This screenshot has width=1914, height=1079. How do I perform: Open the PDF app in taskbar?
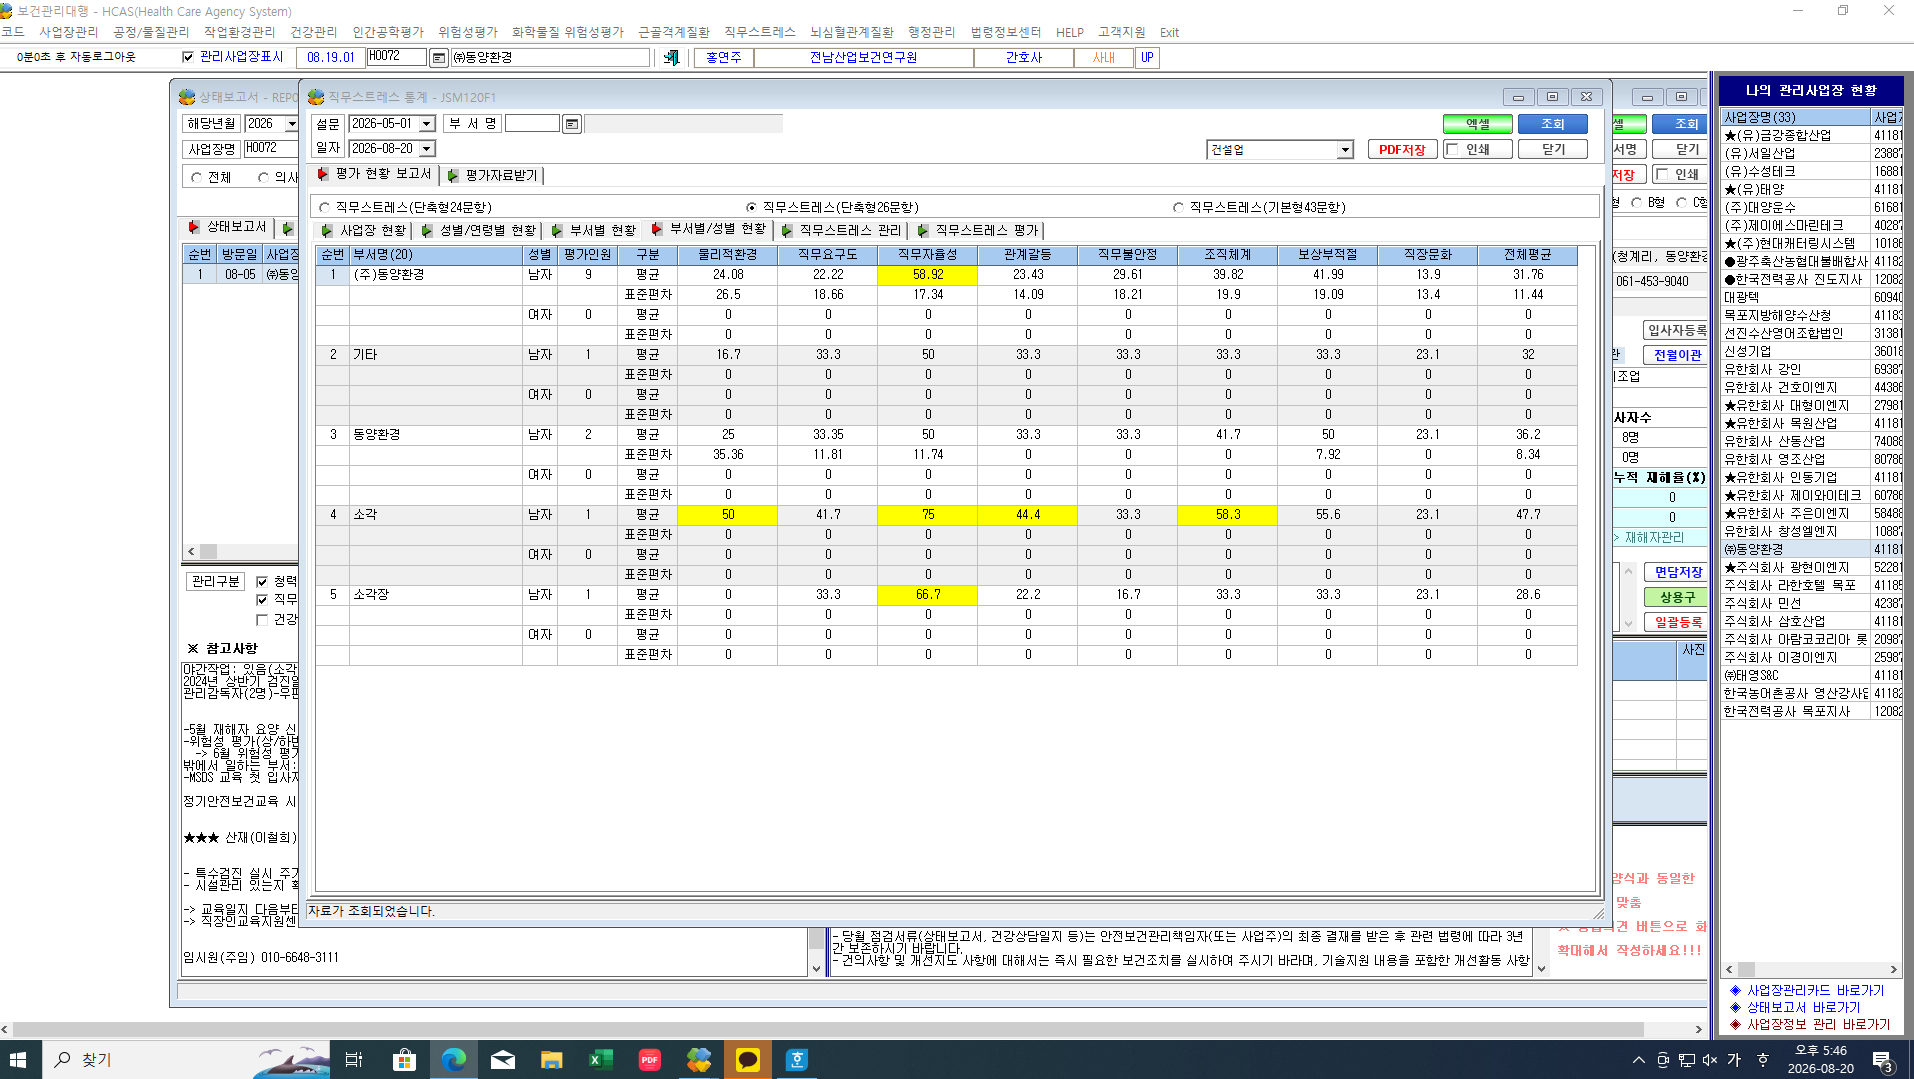649,1059
